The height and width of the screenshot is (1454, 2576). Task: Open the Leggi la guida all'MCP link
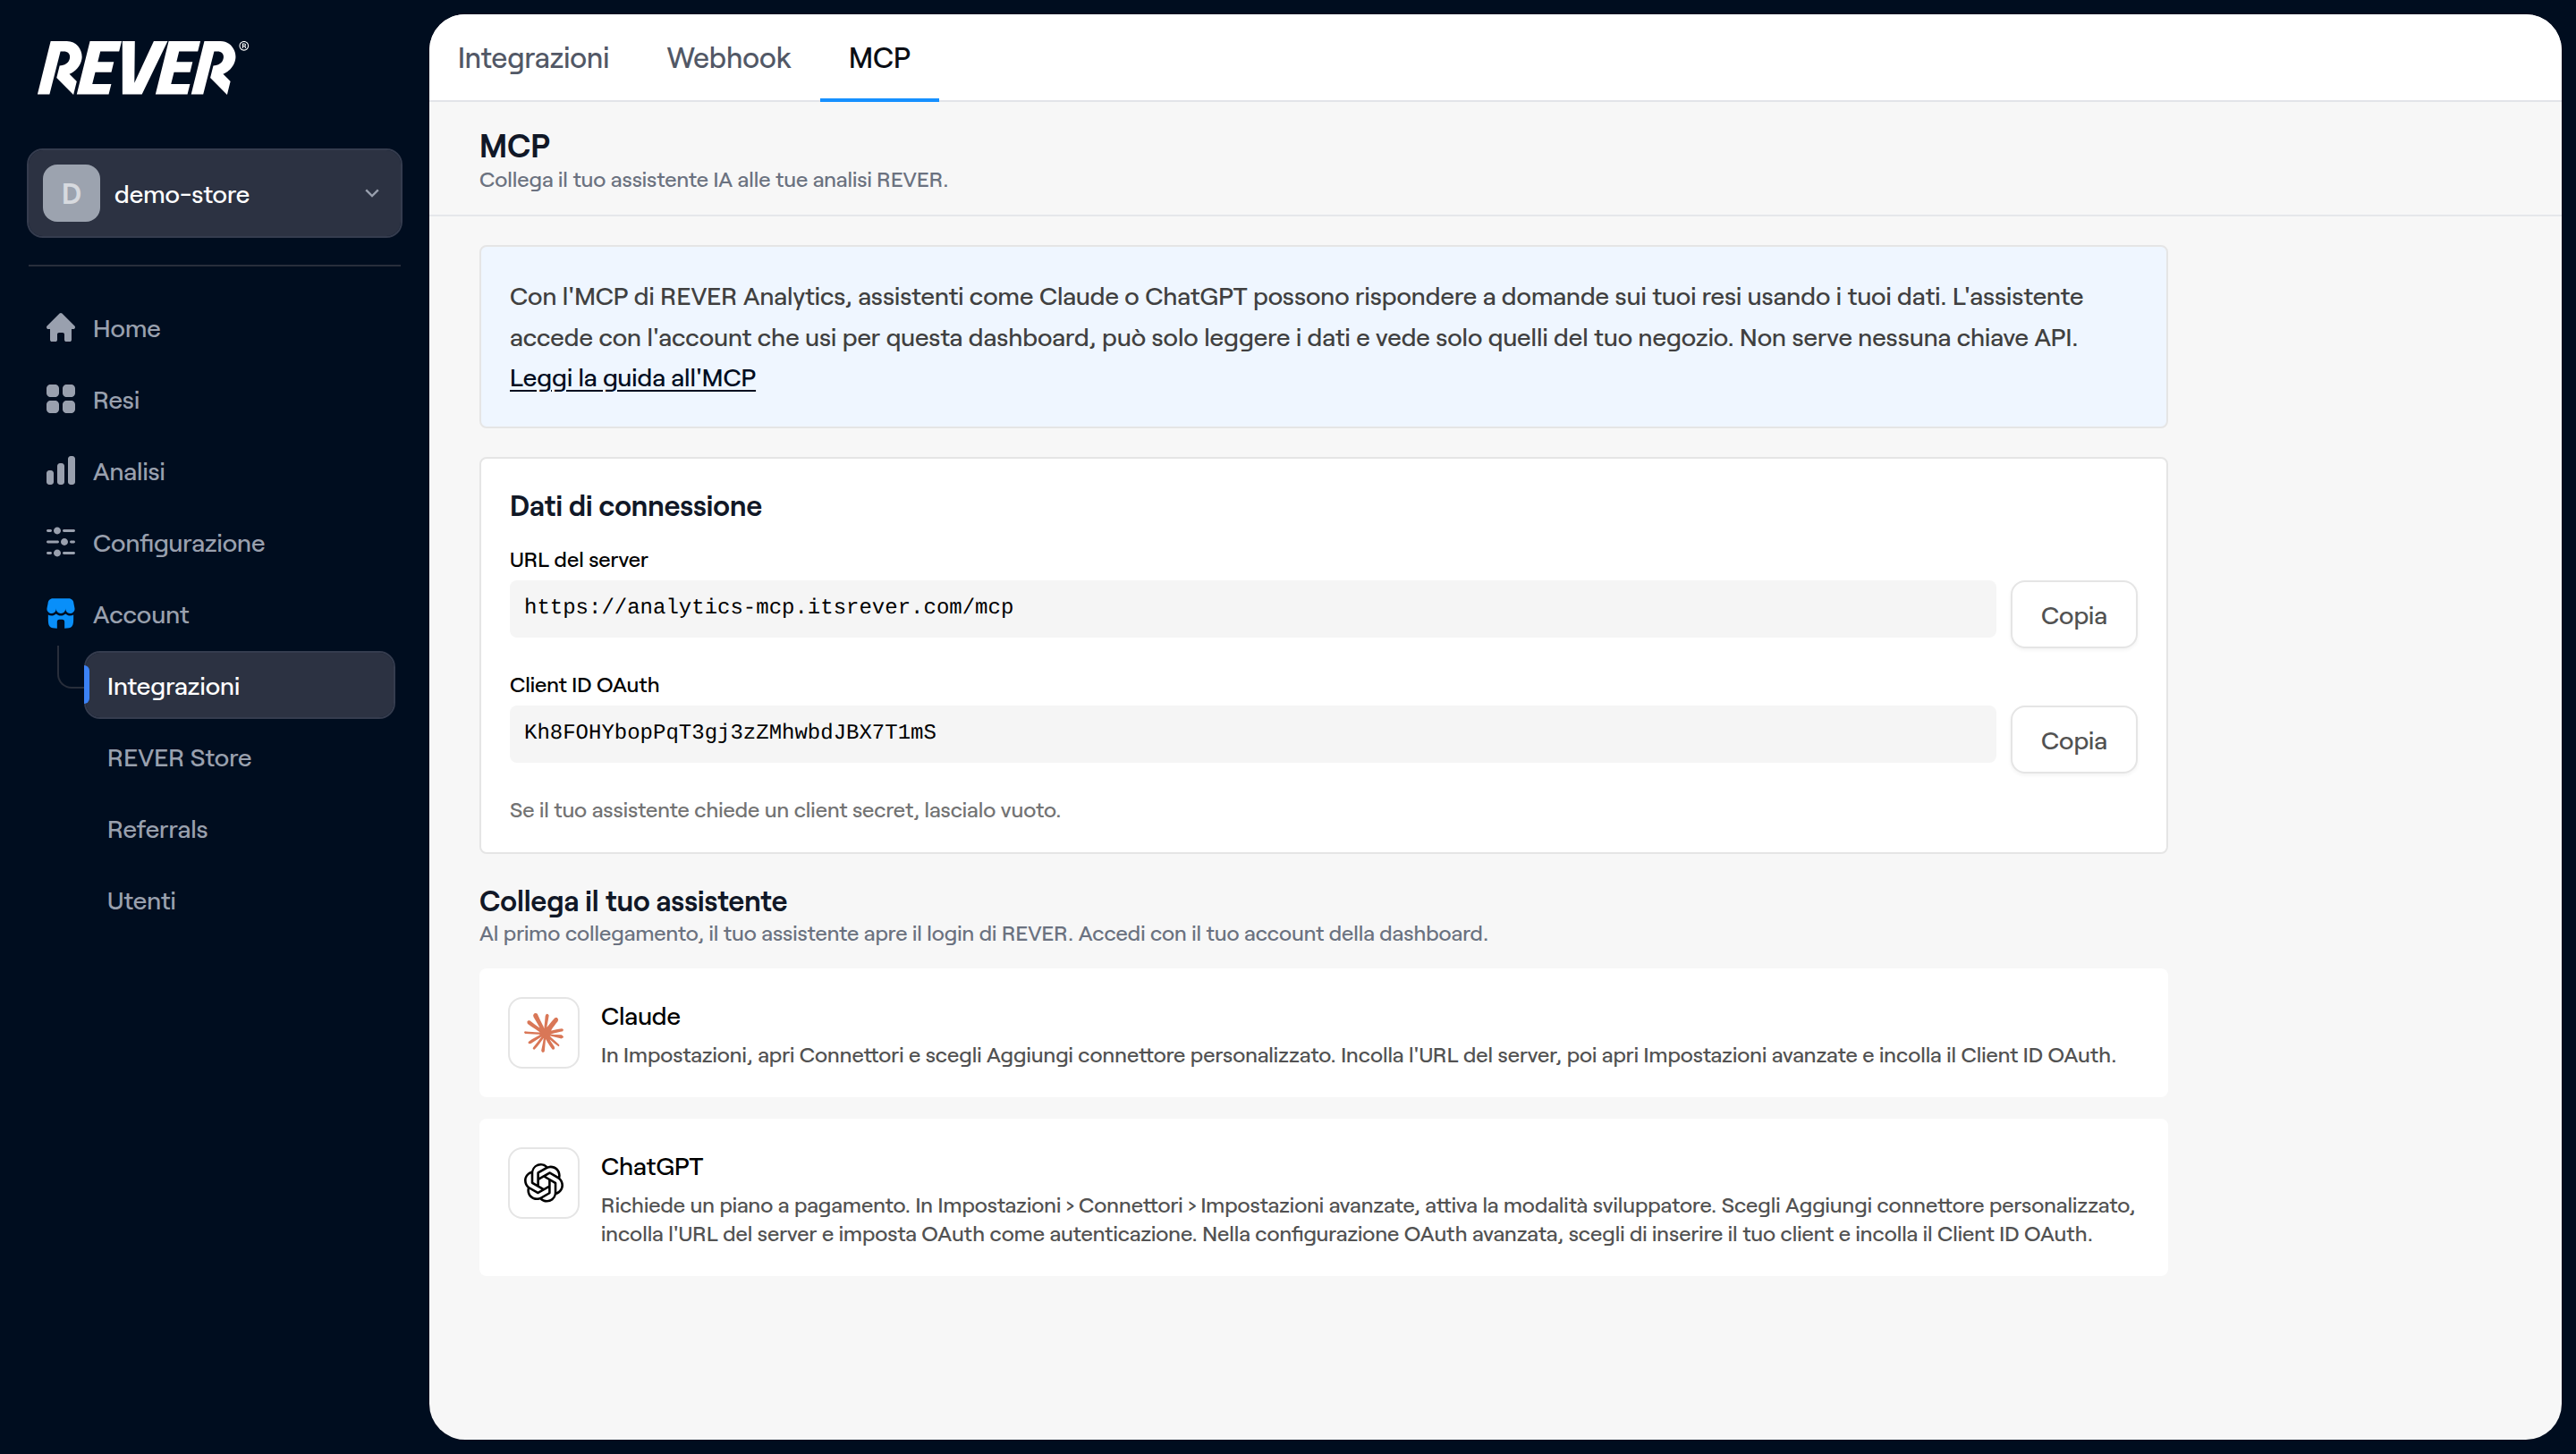pos(632,378)
